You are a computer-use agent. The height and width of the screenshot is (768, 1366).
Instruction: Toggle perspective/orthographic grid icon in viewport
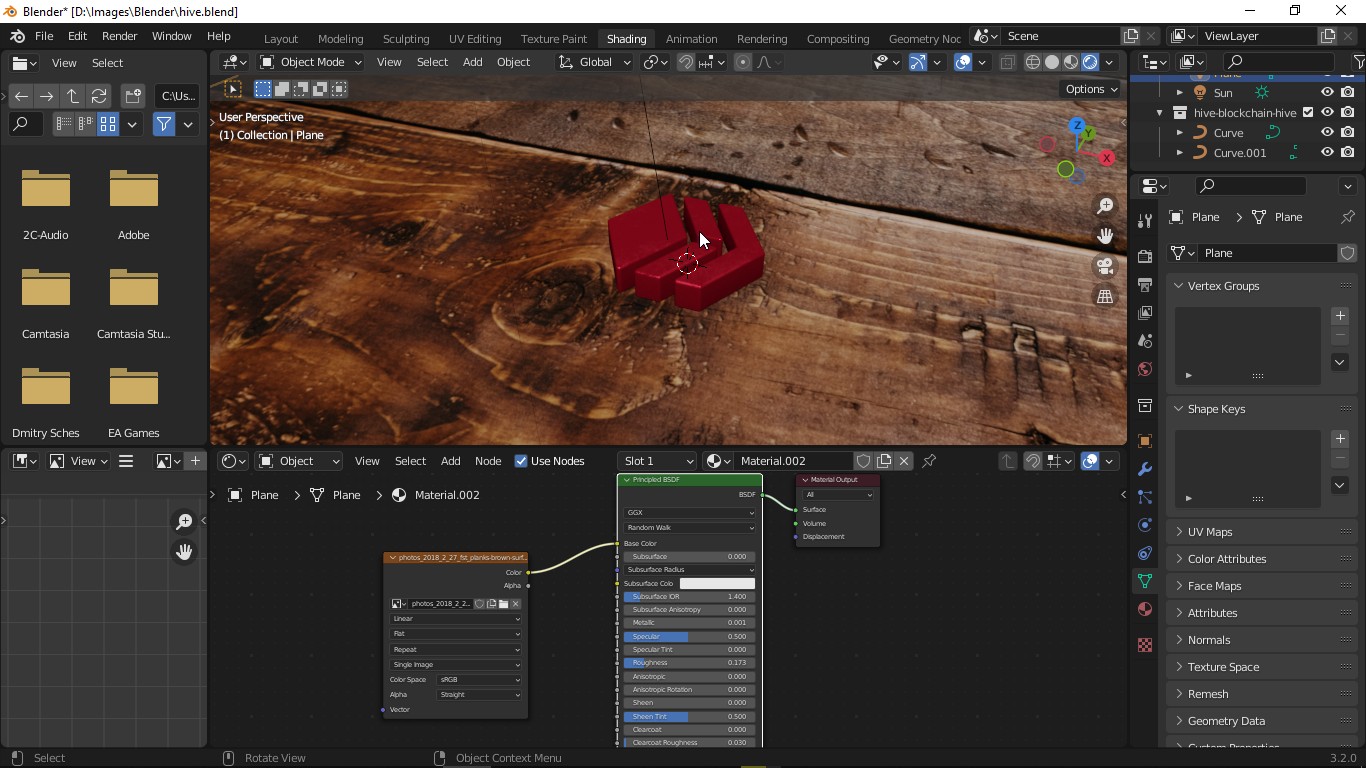1105,296
